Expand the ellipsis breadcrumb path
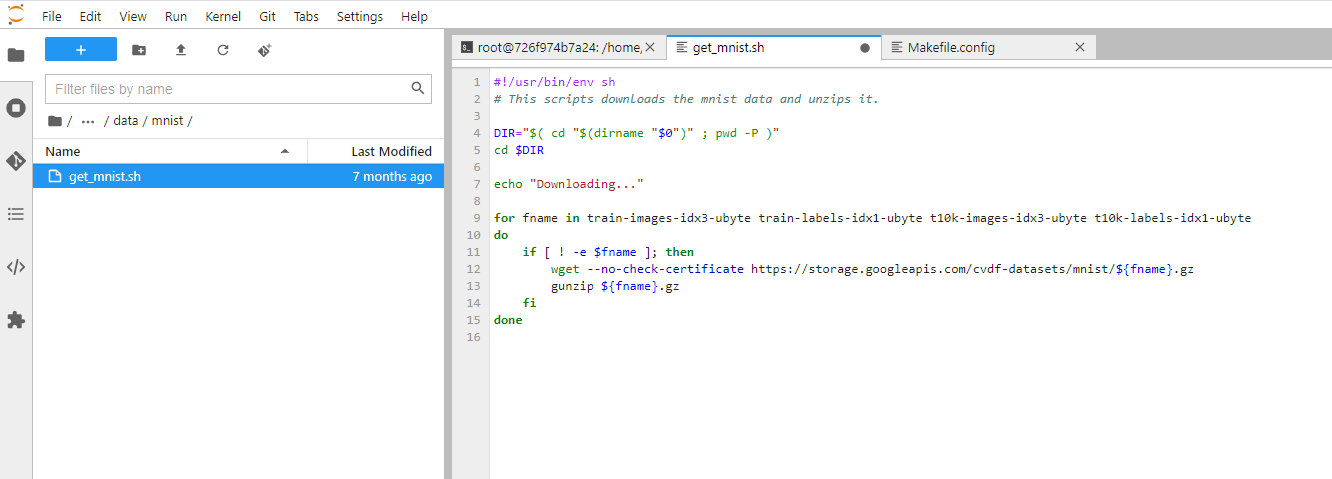This screenshot has height=479, width=1332. [87, 120]
